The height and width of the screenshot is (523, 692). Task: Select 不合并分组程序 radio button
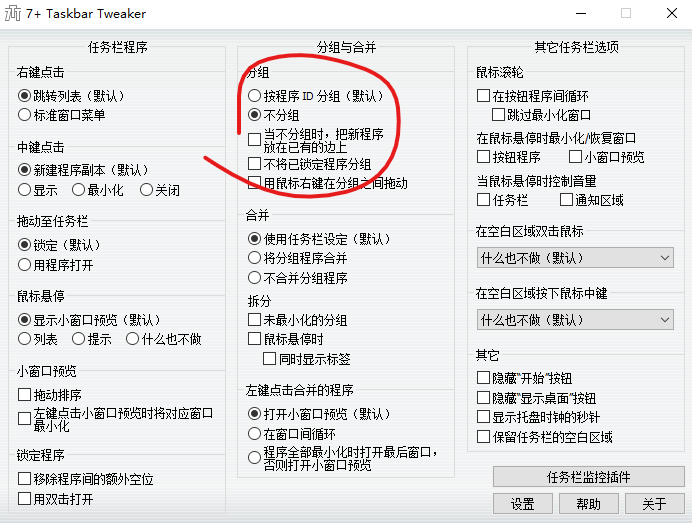click(254, 278)
